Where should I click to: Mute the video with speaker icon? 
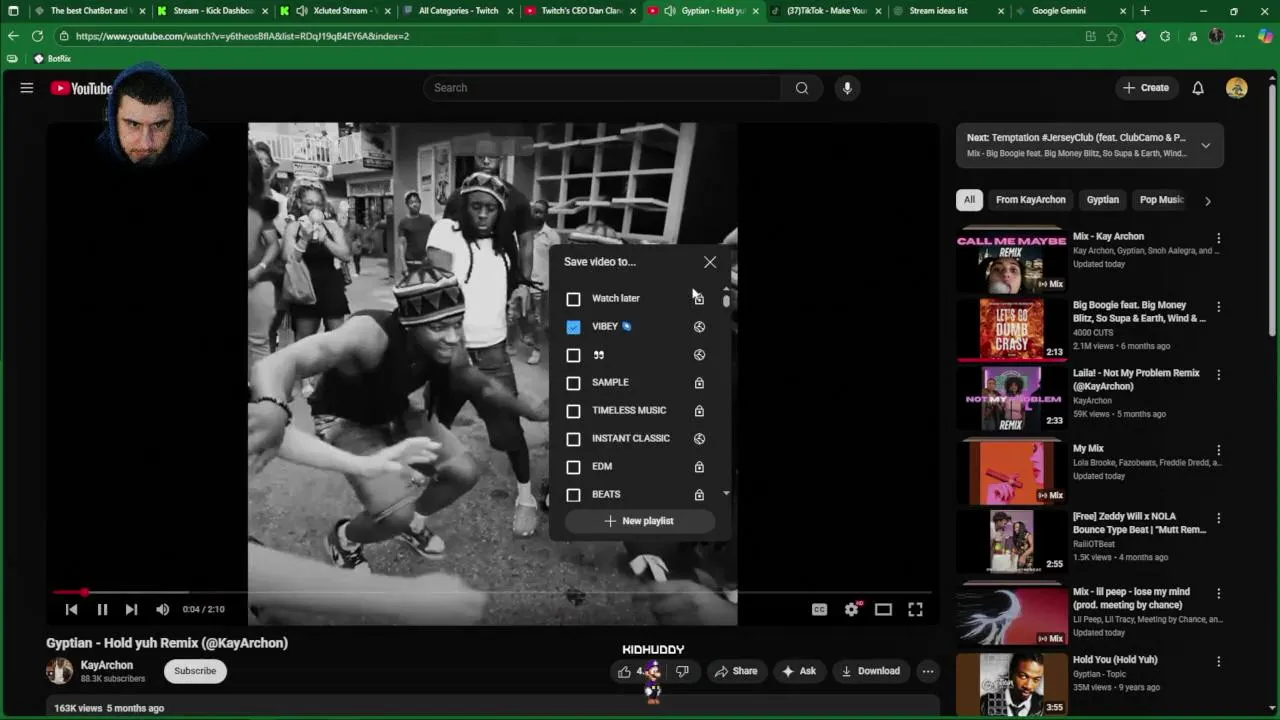(162, 609)
